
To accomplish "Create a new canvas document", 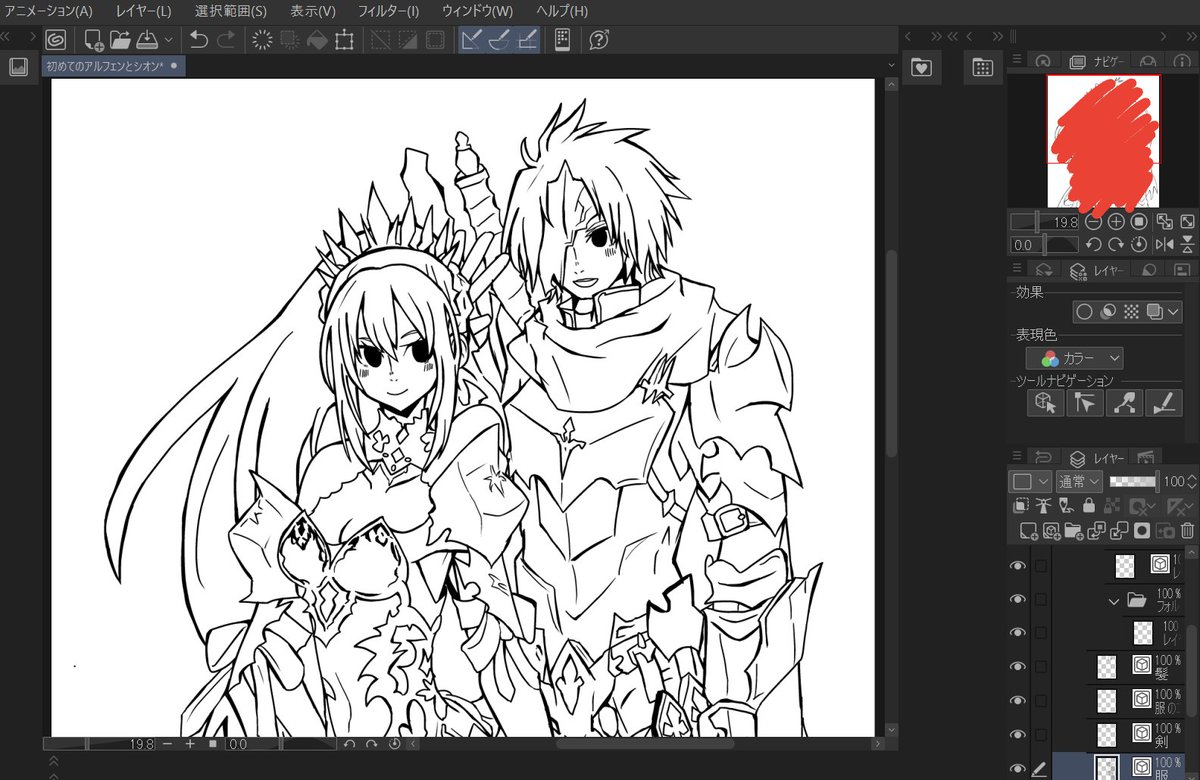I will (x=93, y=40).
